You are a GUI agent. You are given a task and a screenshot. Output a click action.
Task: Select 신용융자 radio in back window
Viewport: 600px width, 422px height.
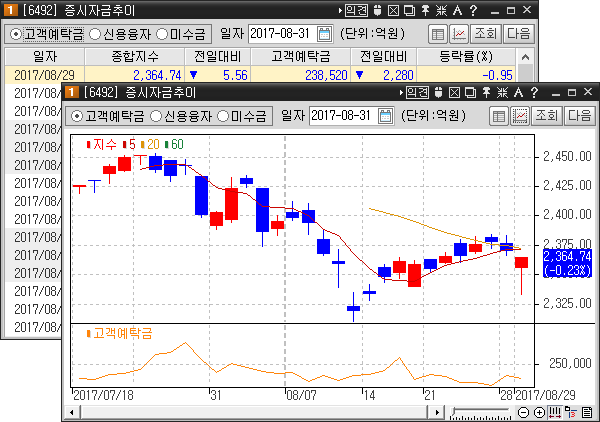[95, 34]
